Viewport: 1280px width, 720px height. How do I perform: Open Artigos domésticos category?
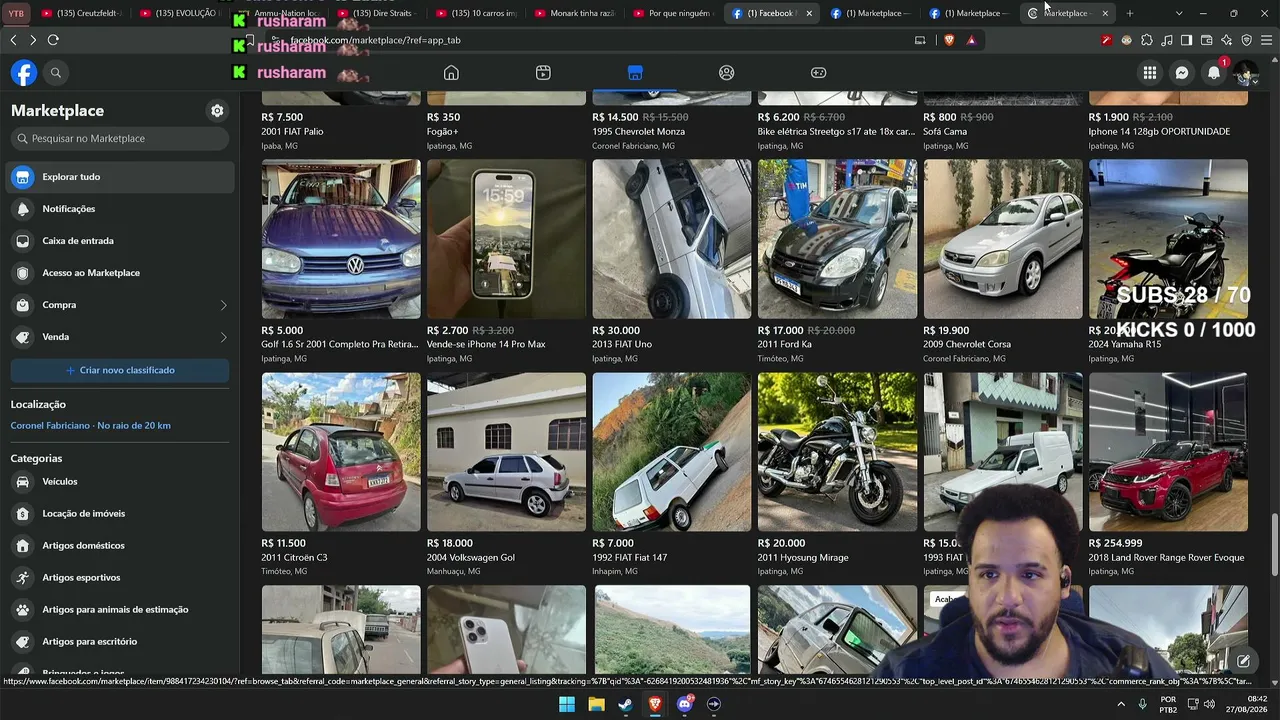click(x=120, y=546)
